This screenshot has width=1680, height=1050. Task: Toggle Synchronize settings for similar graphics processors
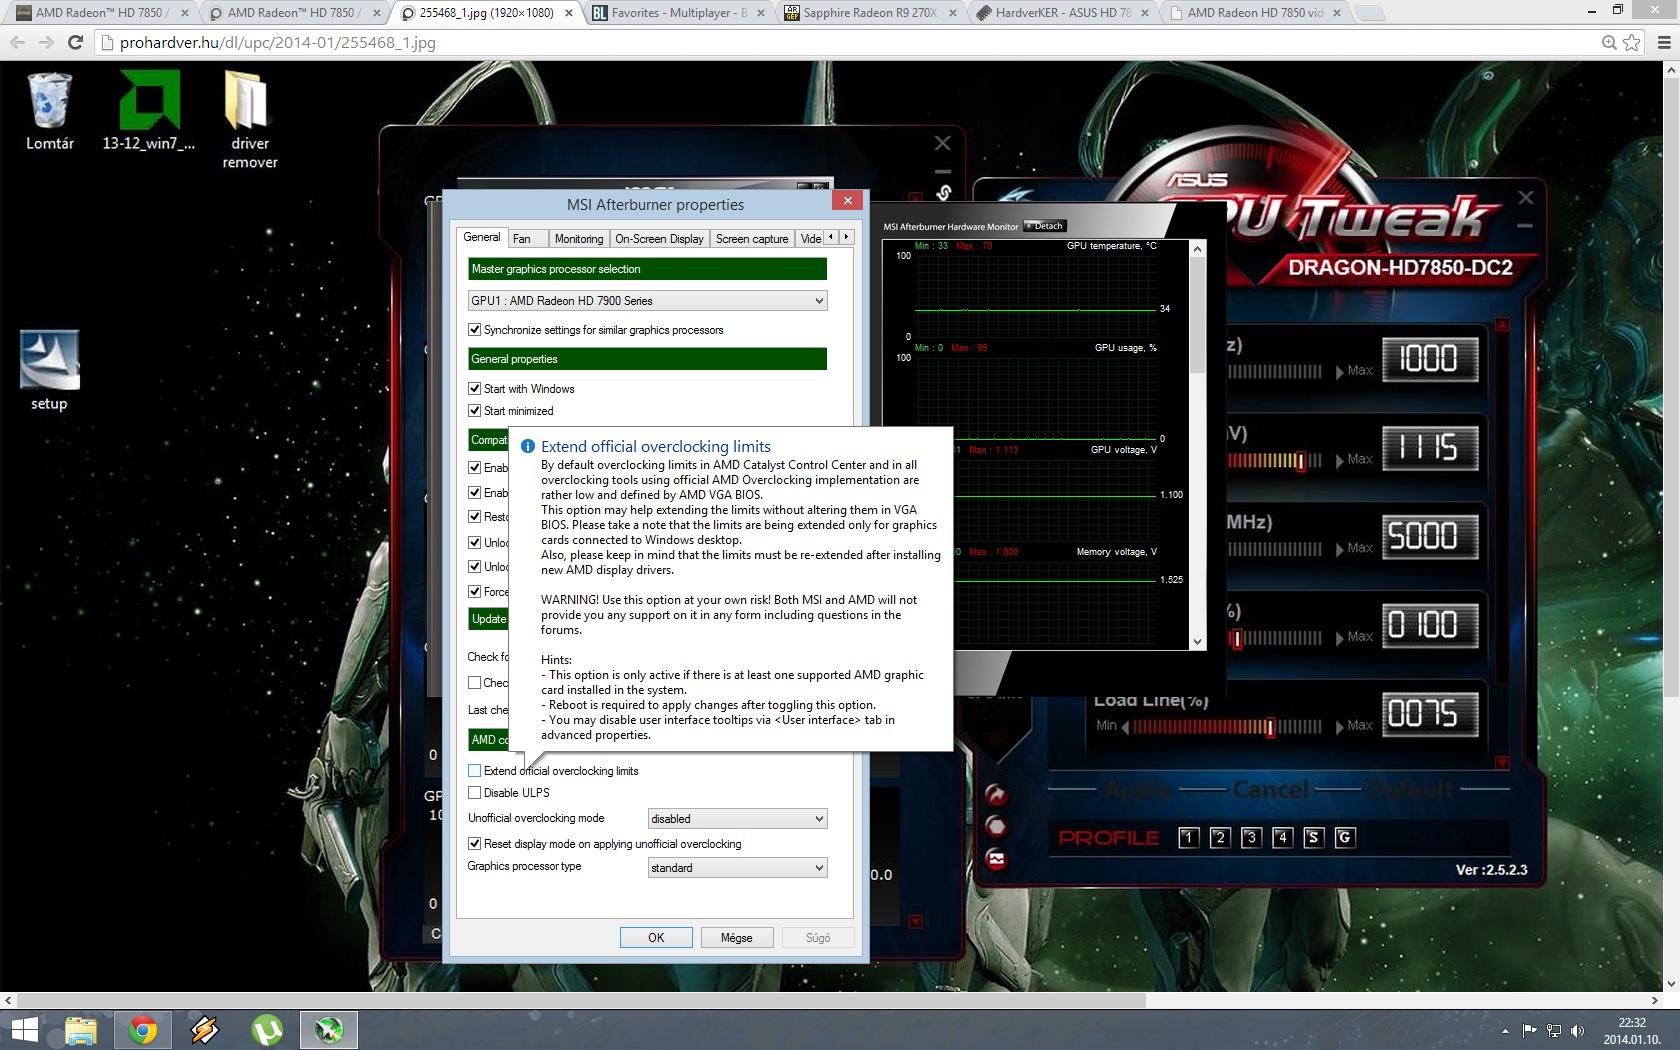click(x=475, y=330)
